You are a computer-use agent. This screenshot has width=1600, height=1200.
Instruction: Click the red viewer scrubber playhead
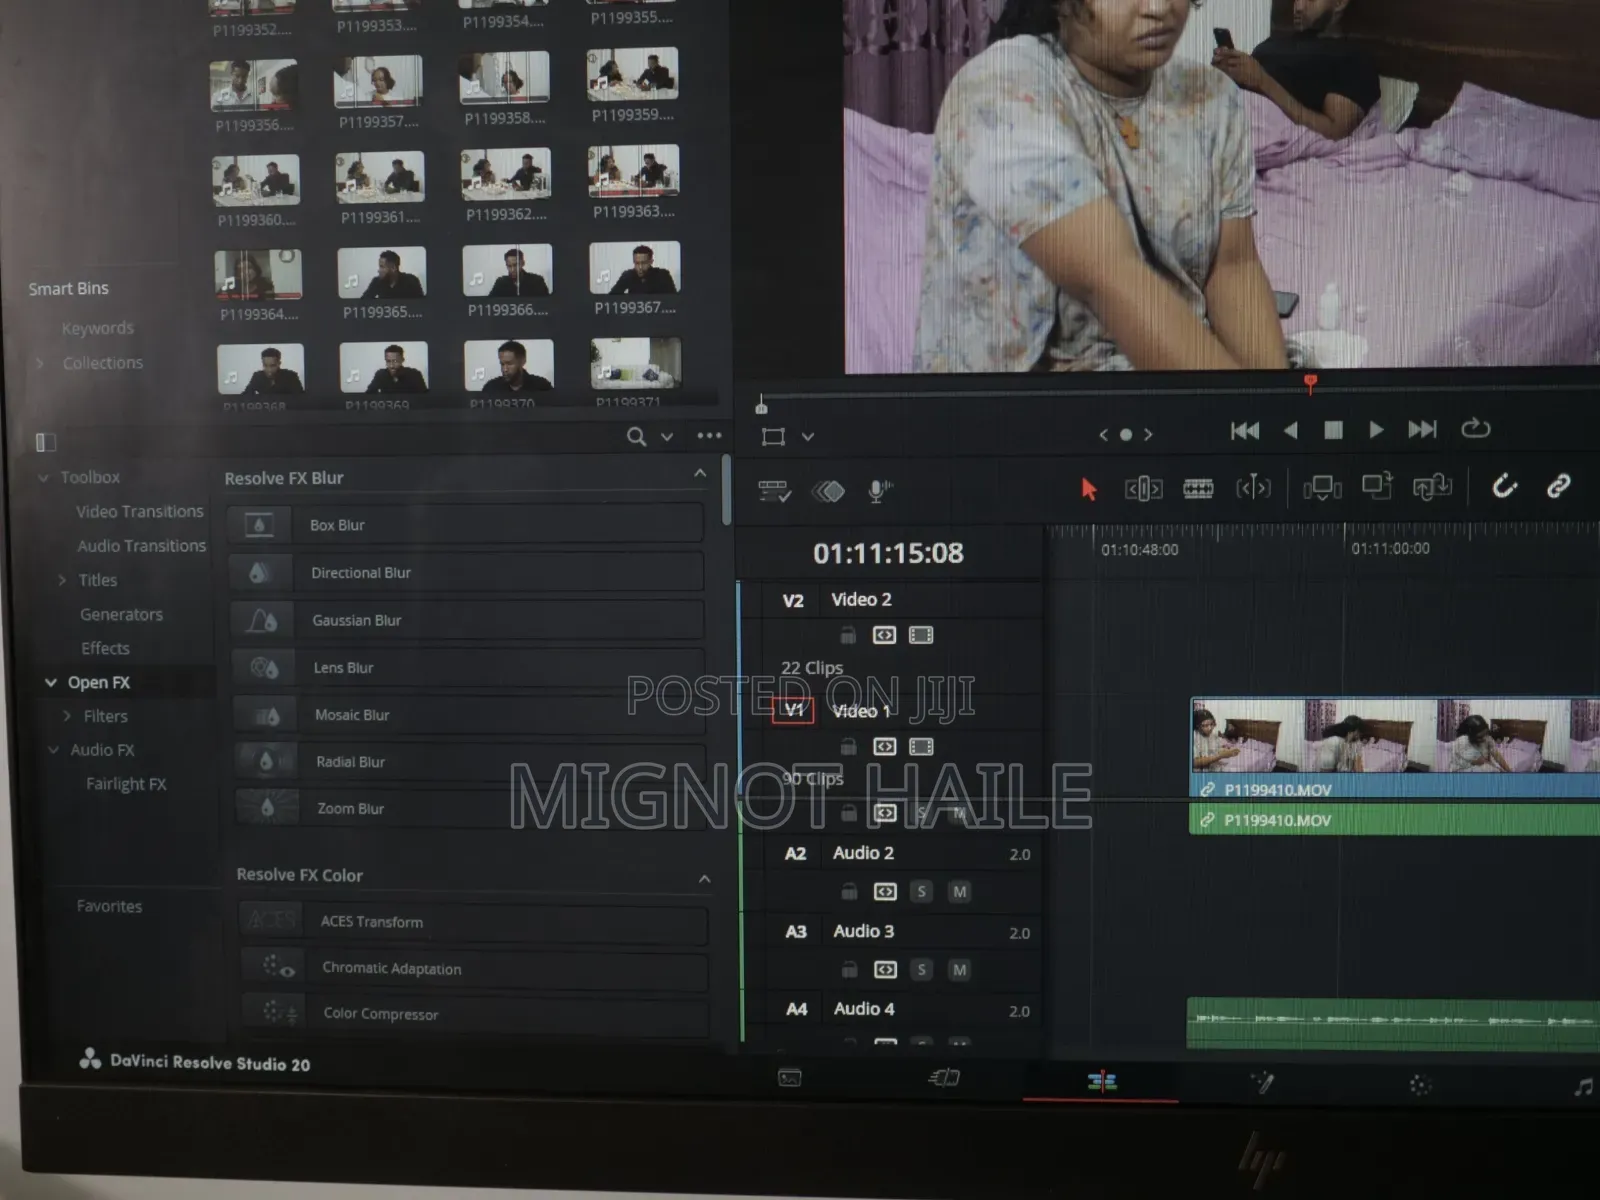click(x=1310, y=382)
